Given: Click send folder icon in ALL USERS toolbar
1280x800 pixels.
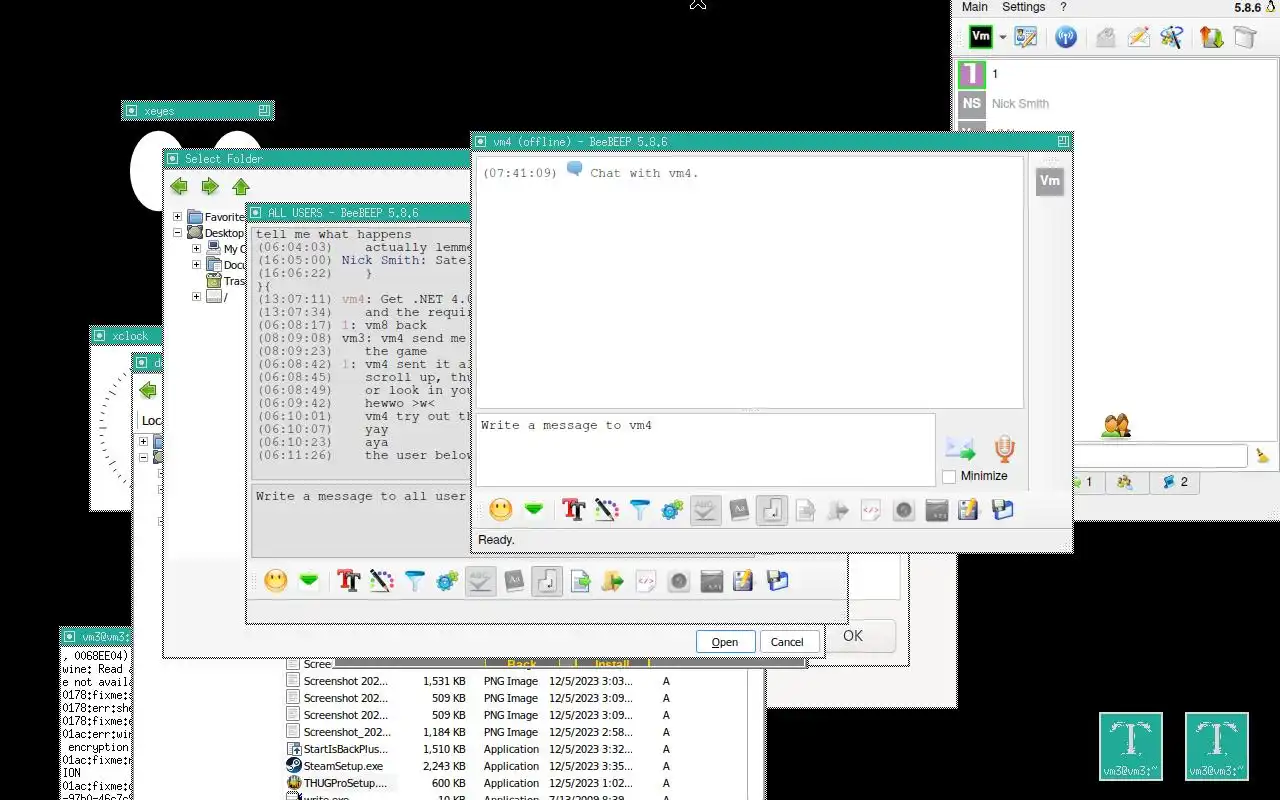Looking at the screenshot, I should [613, 581].
